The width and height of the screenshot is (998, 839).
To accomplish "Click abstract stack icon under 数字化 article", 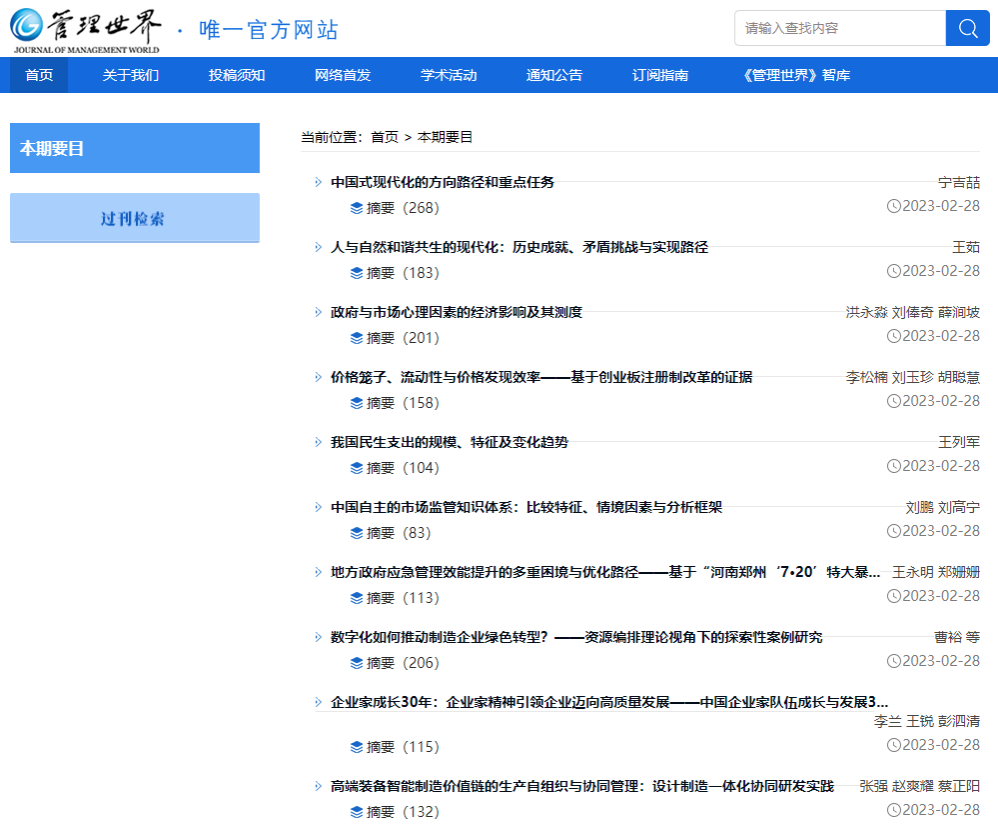I will tap(357, 663).
